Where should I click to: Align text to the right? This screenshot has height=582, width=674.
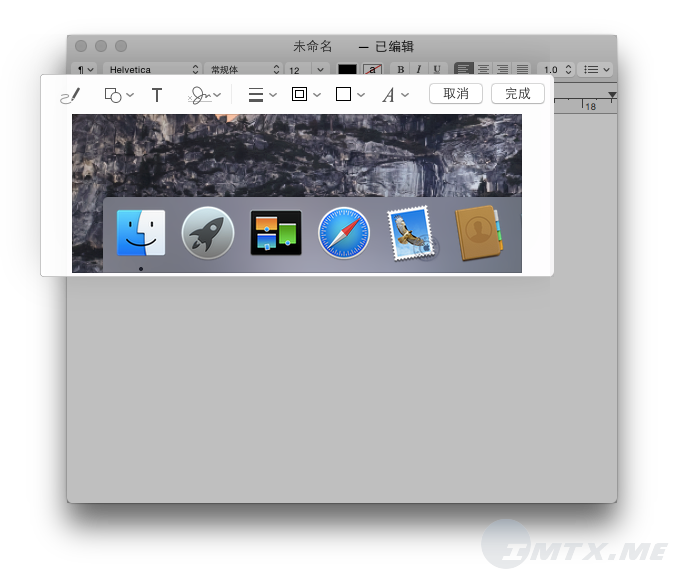click(x=502, y=70)
